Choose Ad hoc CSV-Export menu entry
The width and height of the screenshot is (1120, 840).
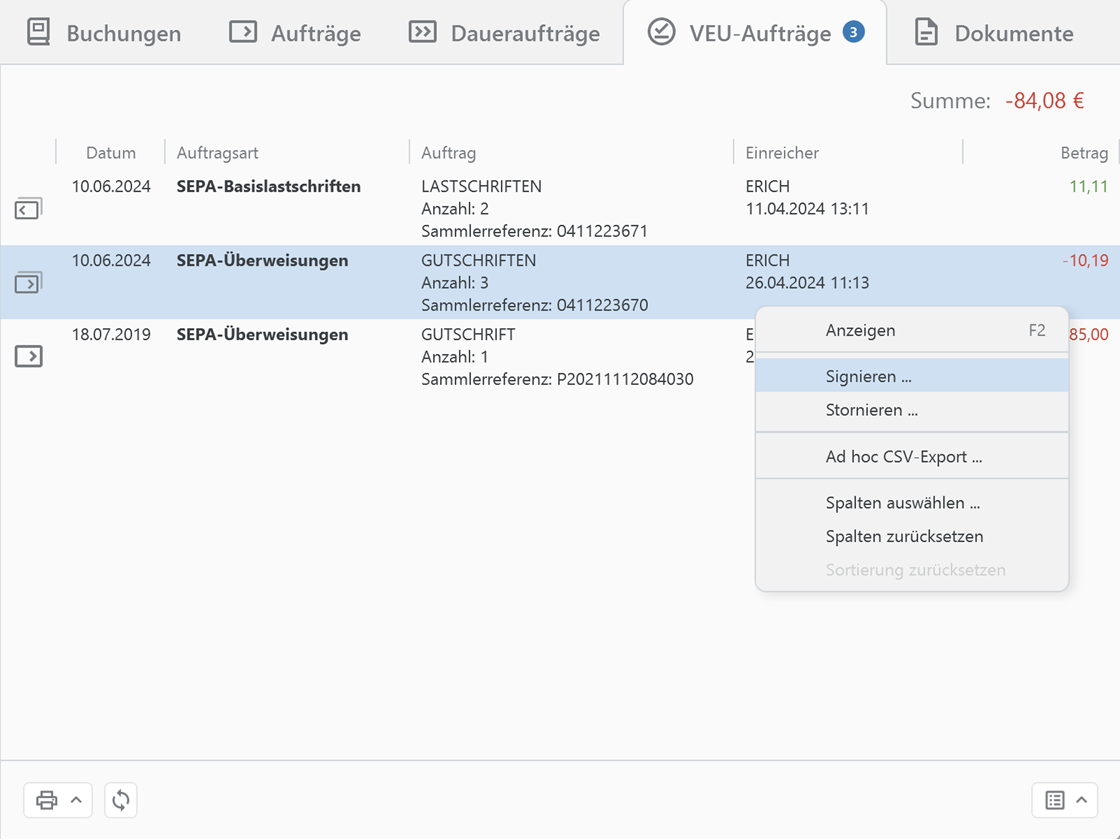pyautogui.click(x=903, y=457)
